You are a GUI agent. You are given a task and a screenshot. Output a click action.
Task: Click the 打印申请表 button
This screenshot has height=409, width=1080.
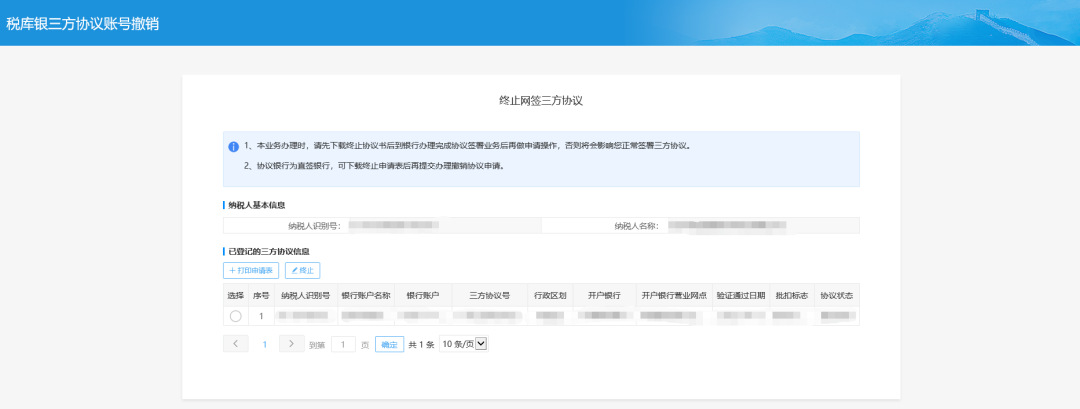coord(251,271)
